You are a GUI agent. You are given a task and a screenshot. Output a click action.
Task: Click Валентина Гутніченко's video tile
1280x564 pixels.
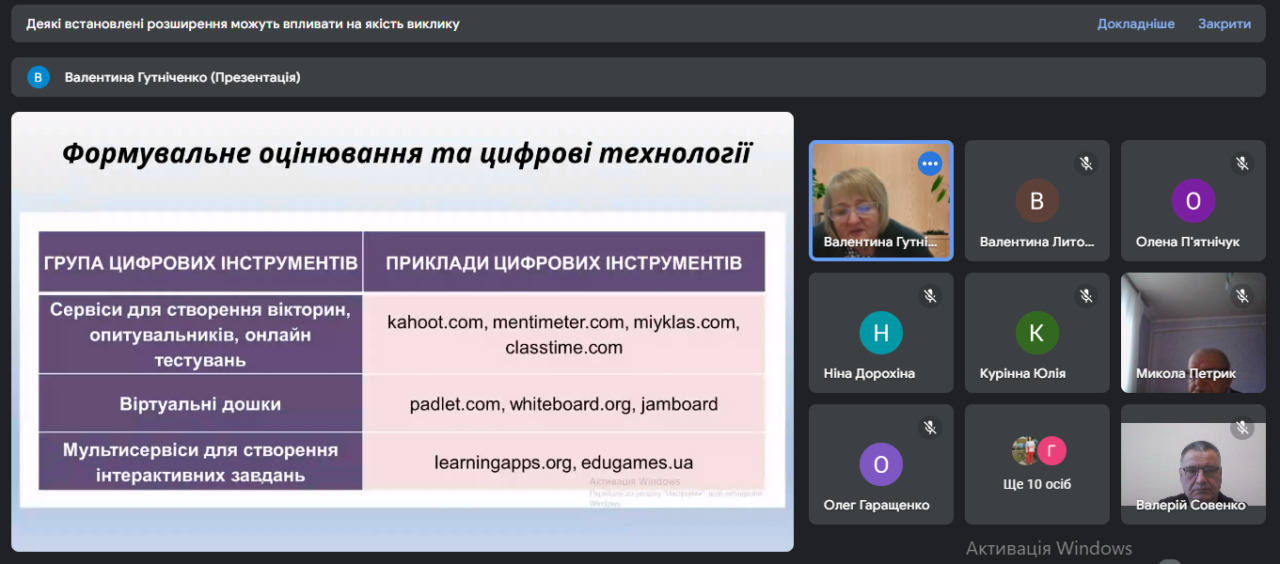coord(881,200)
